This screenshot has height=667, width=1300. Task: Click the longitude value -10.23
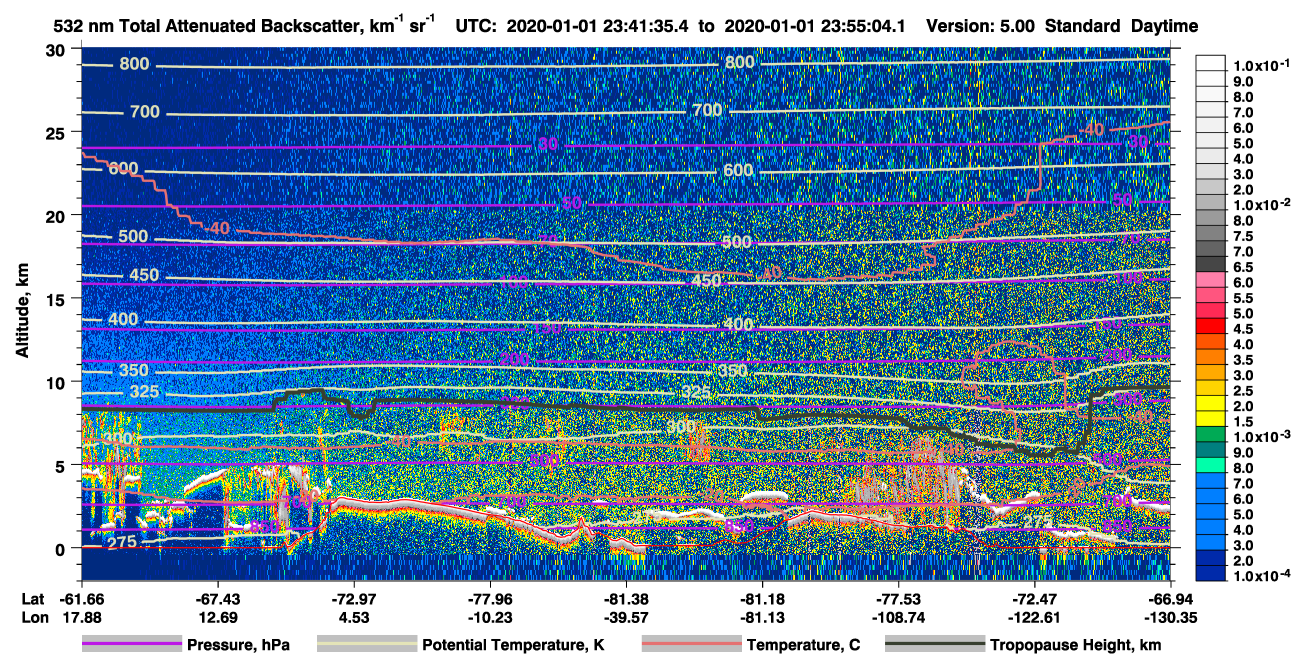point(489,618)
